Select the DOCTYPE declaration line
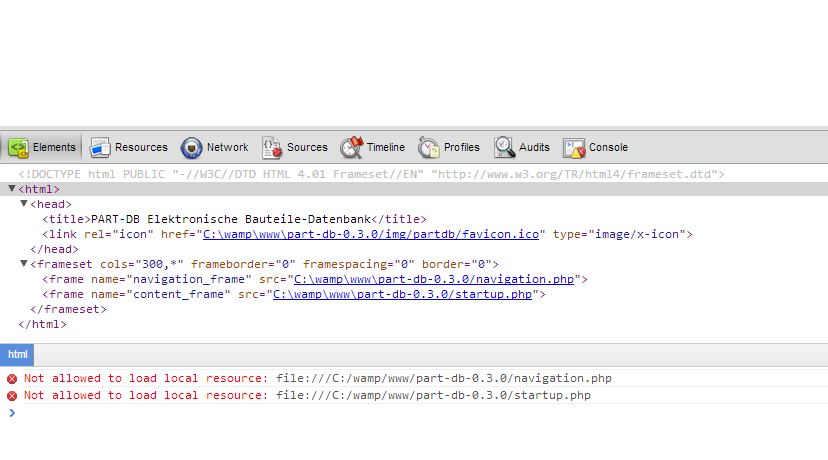The height and width of the screenshot is (460, 828). coord(371,174)
